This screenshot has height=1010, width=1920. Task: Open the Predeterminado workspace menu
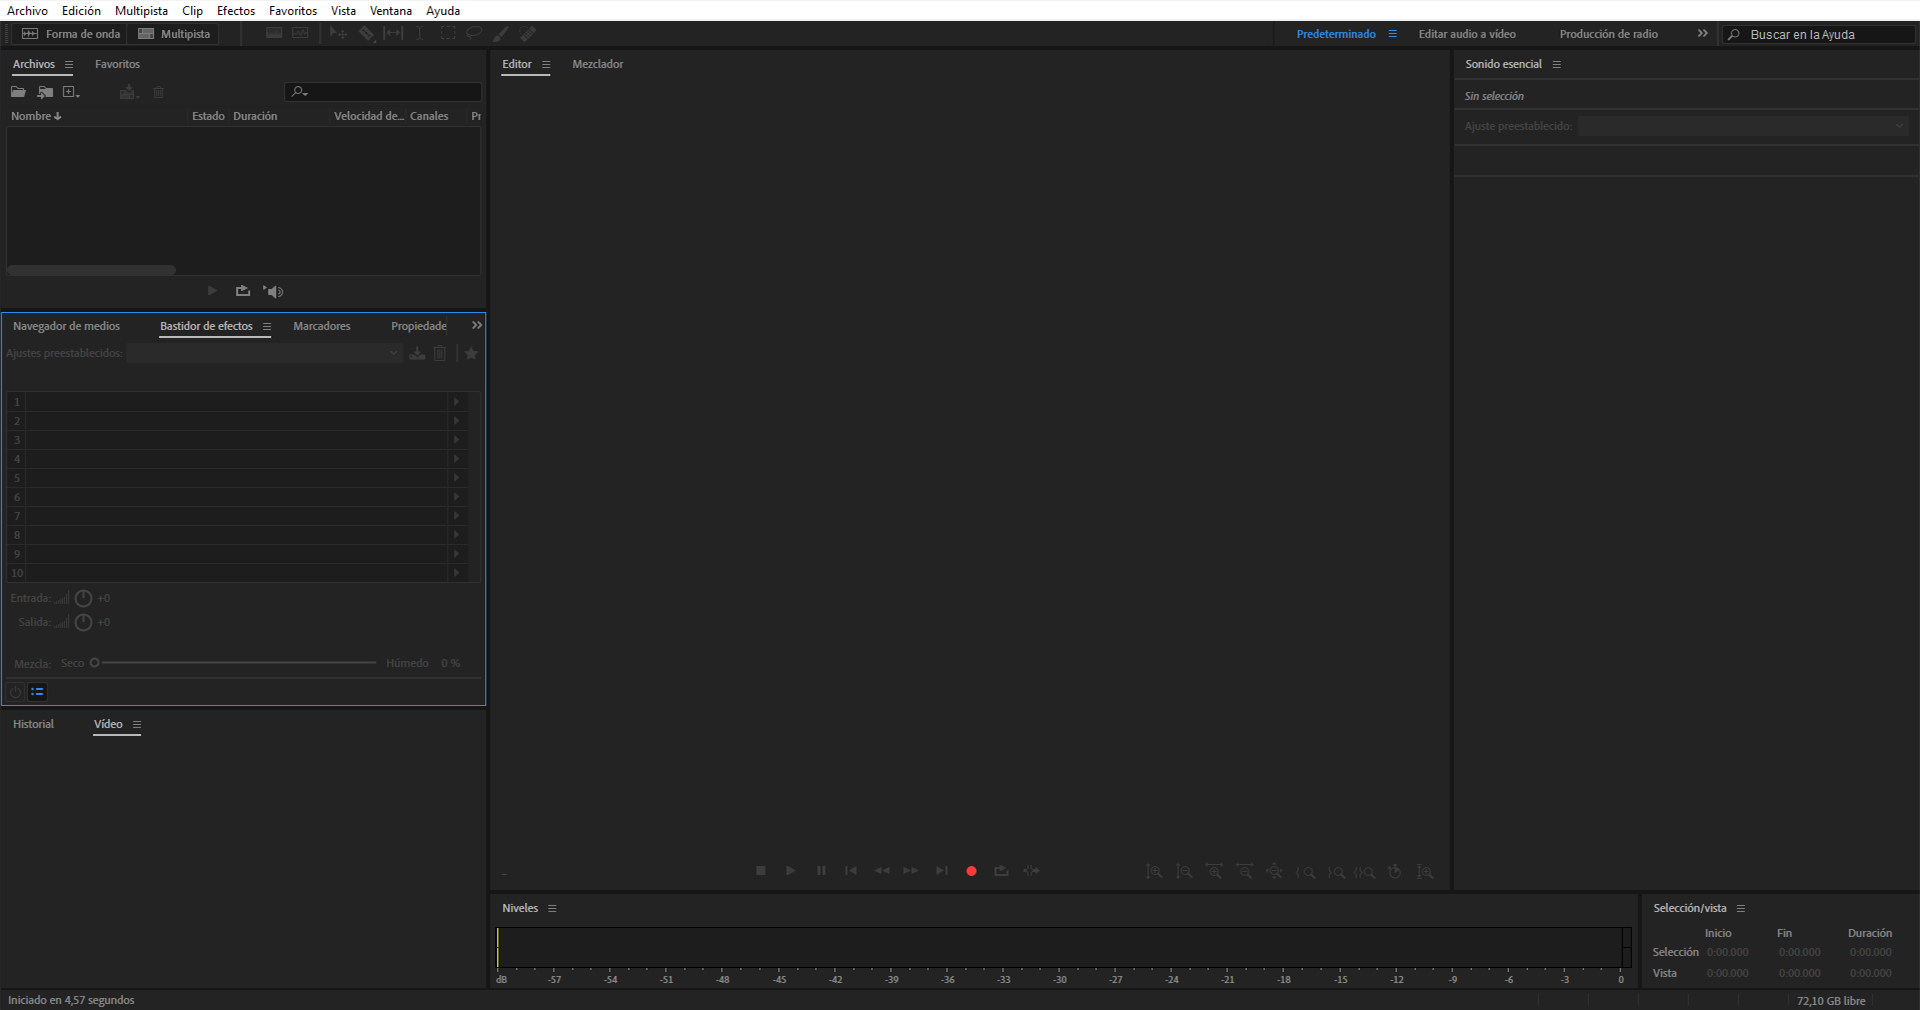(1392, 34)
